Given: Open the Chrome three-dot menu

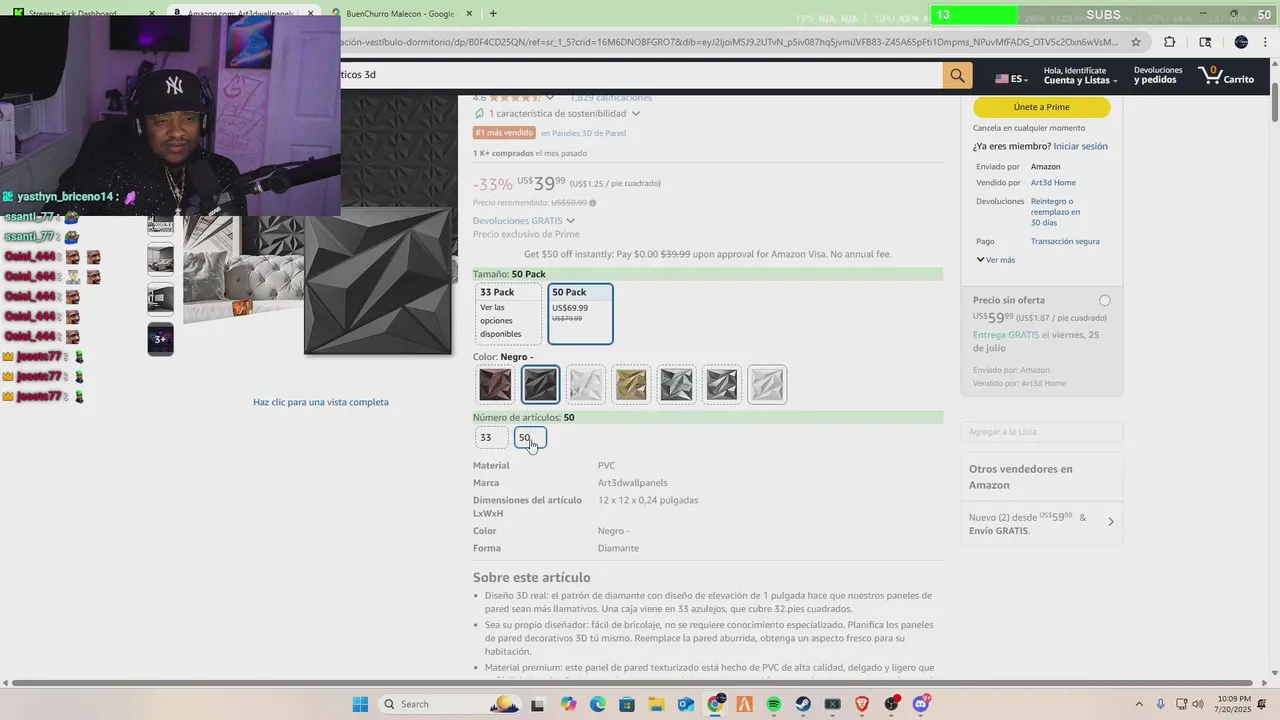Looking at the screenshot, I should click(x=1265, y=42).
